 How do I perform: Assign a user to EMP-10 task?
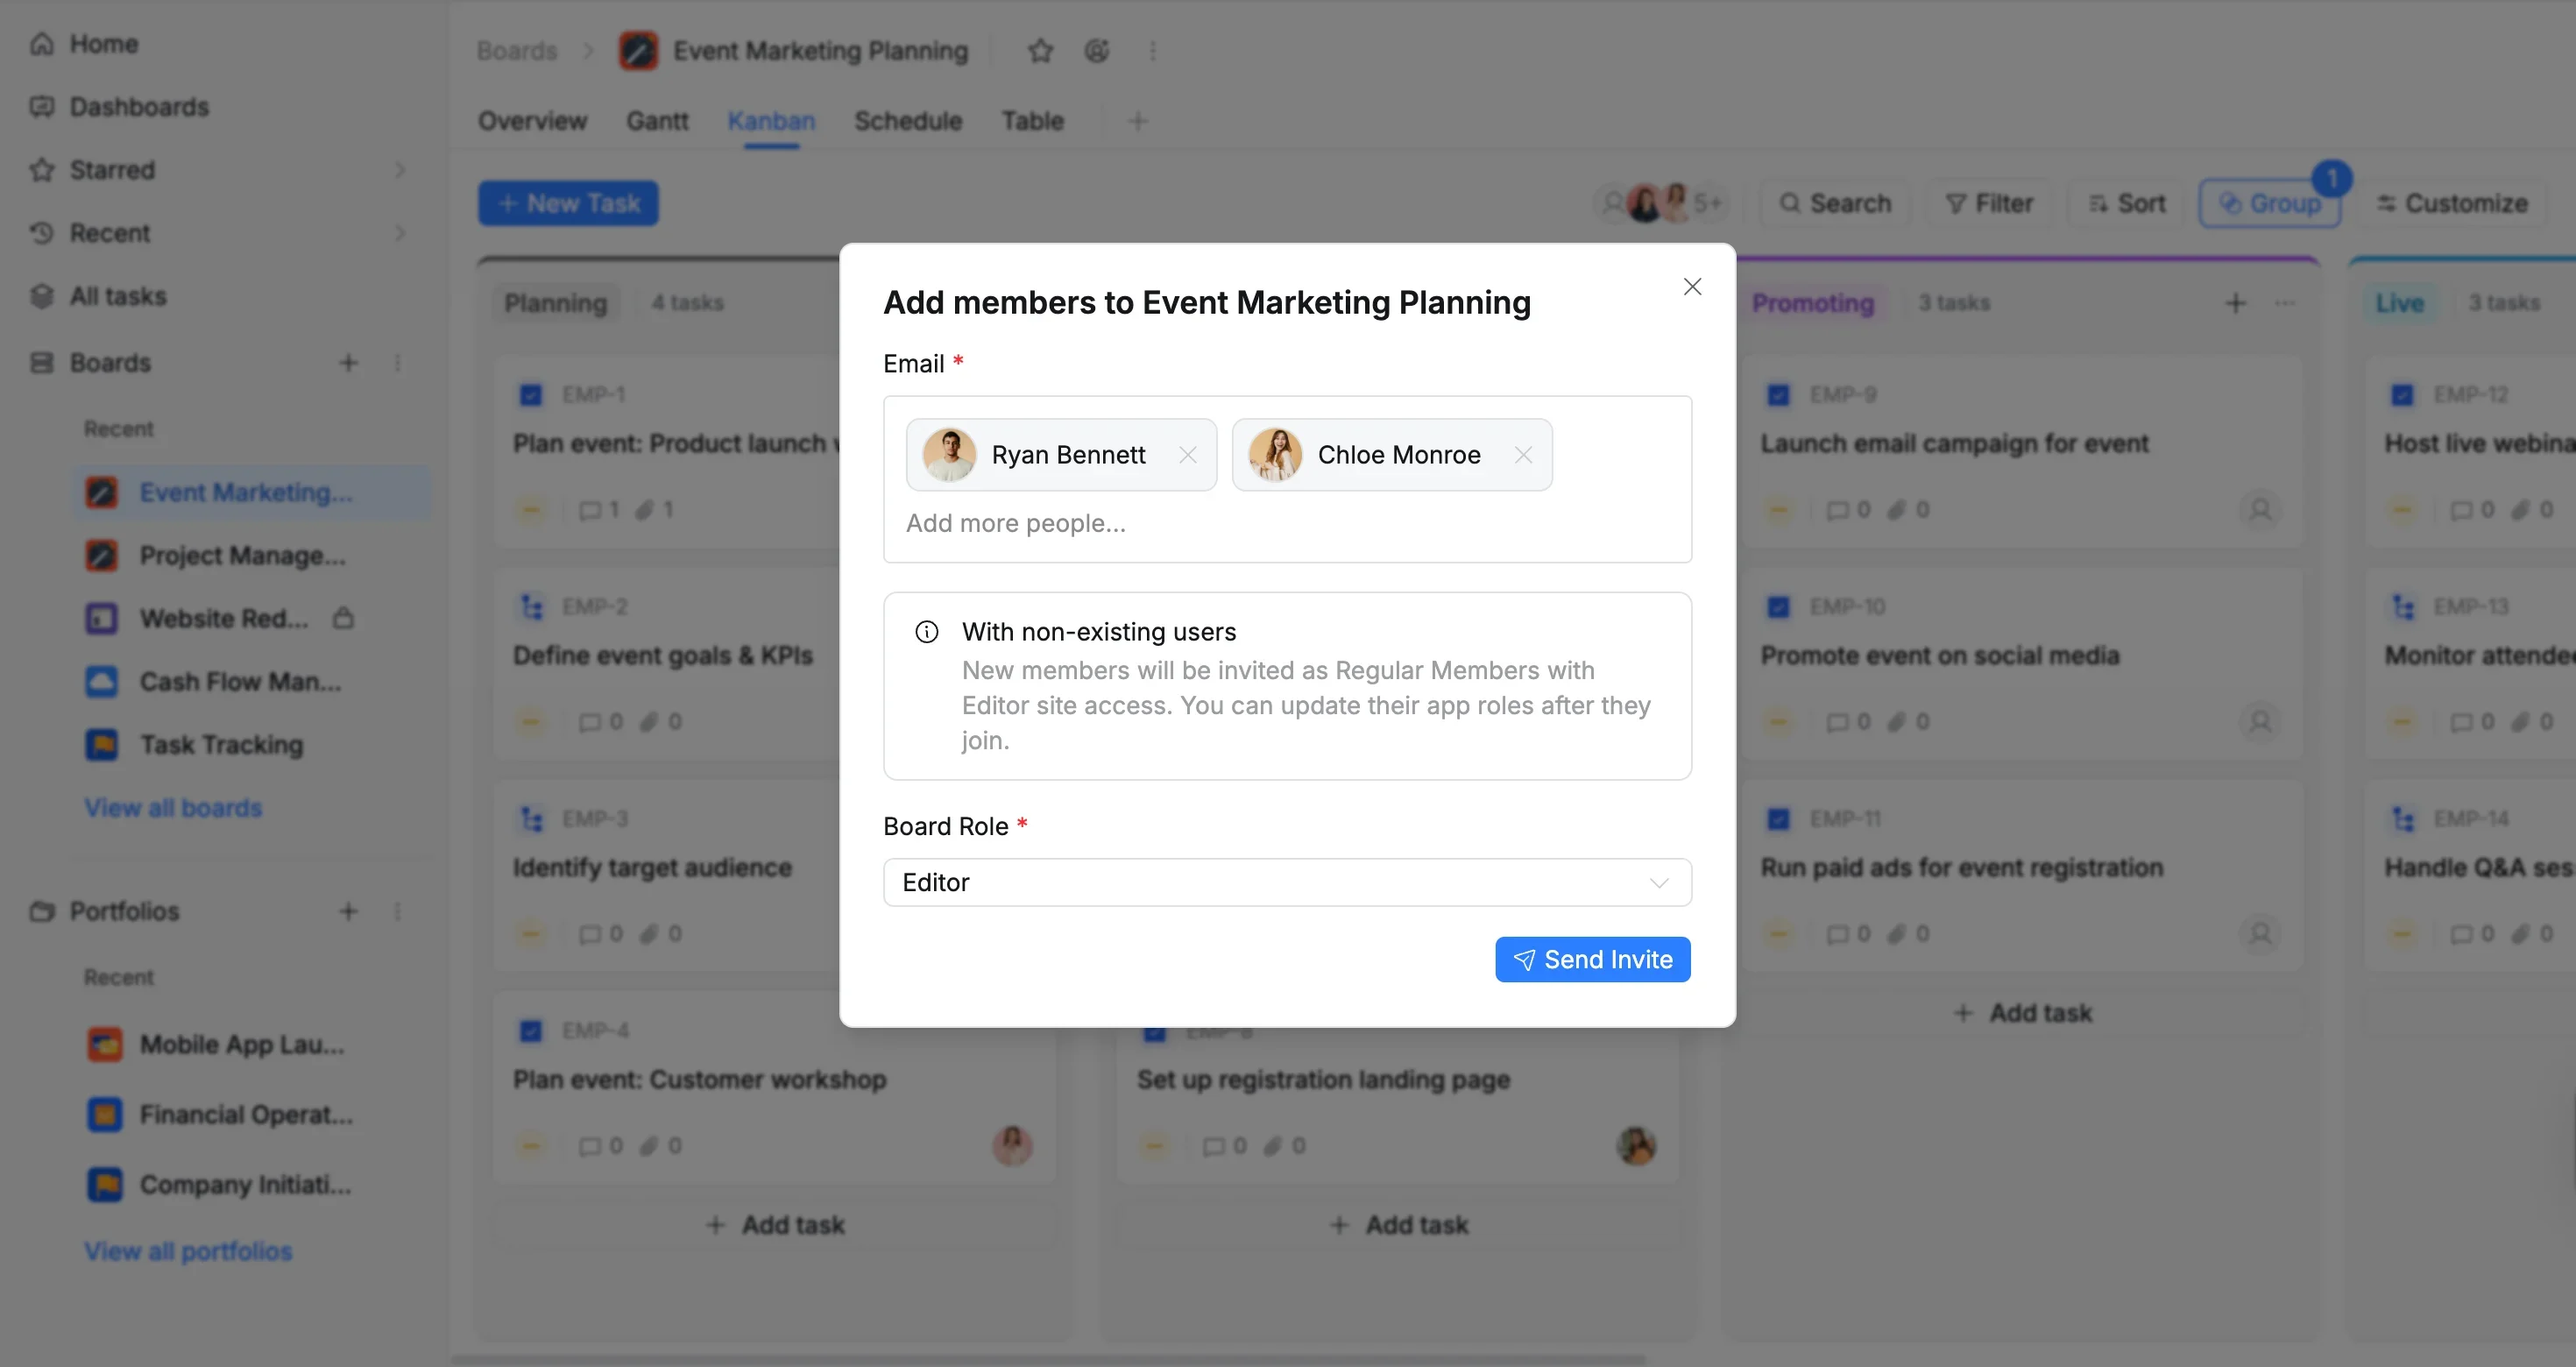(x=2260, y=722)
